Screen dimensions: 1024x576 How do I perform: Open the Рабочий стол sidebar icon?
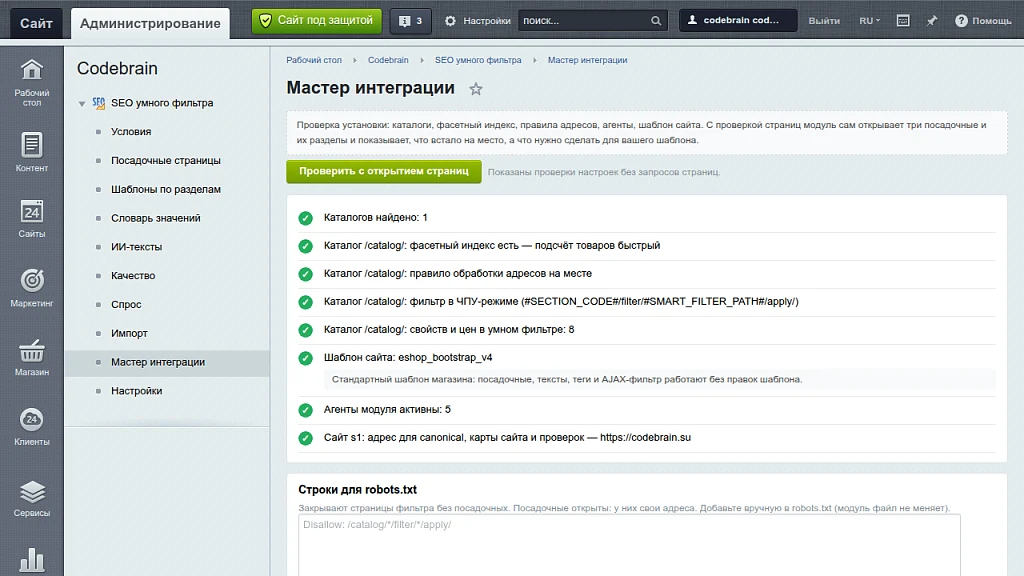pos(31,82)
